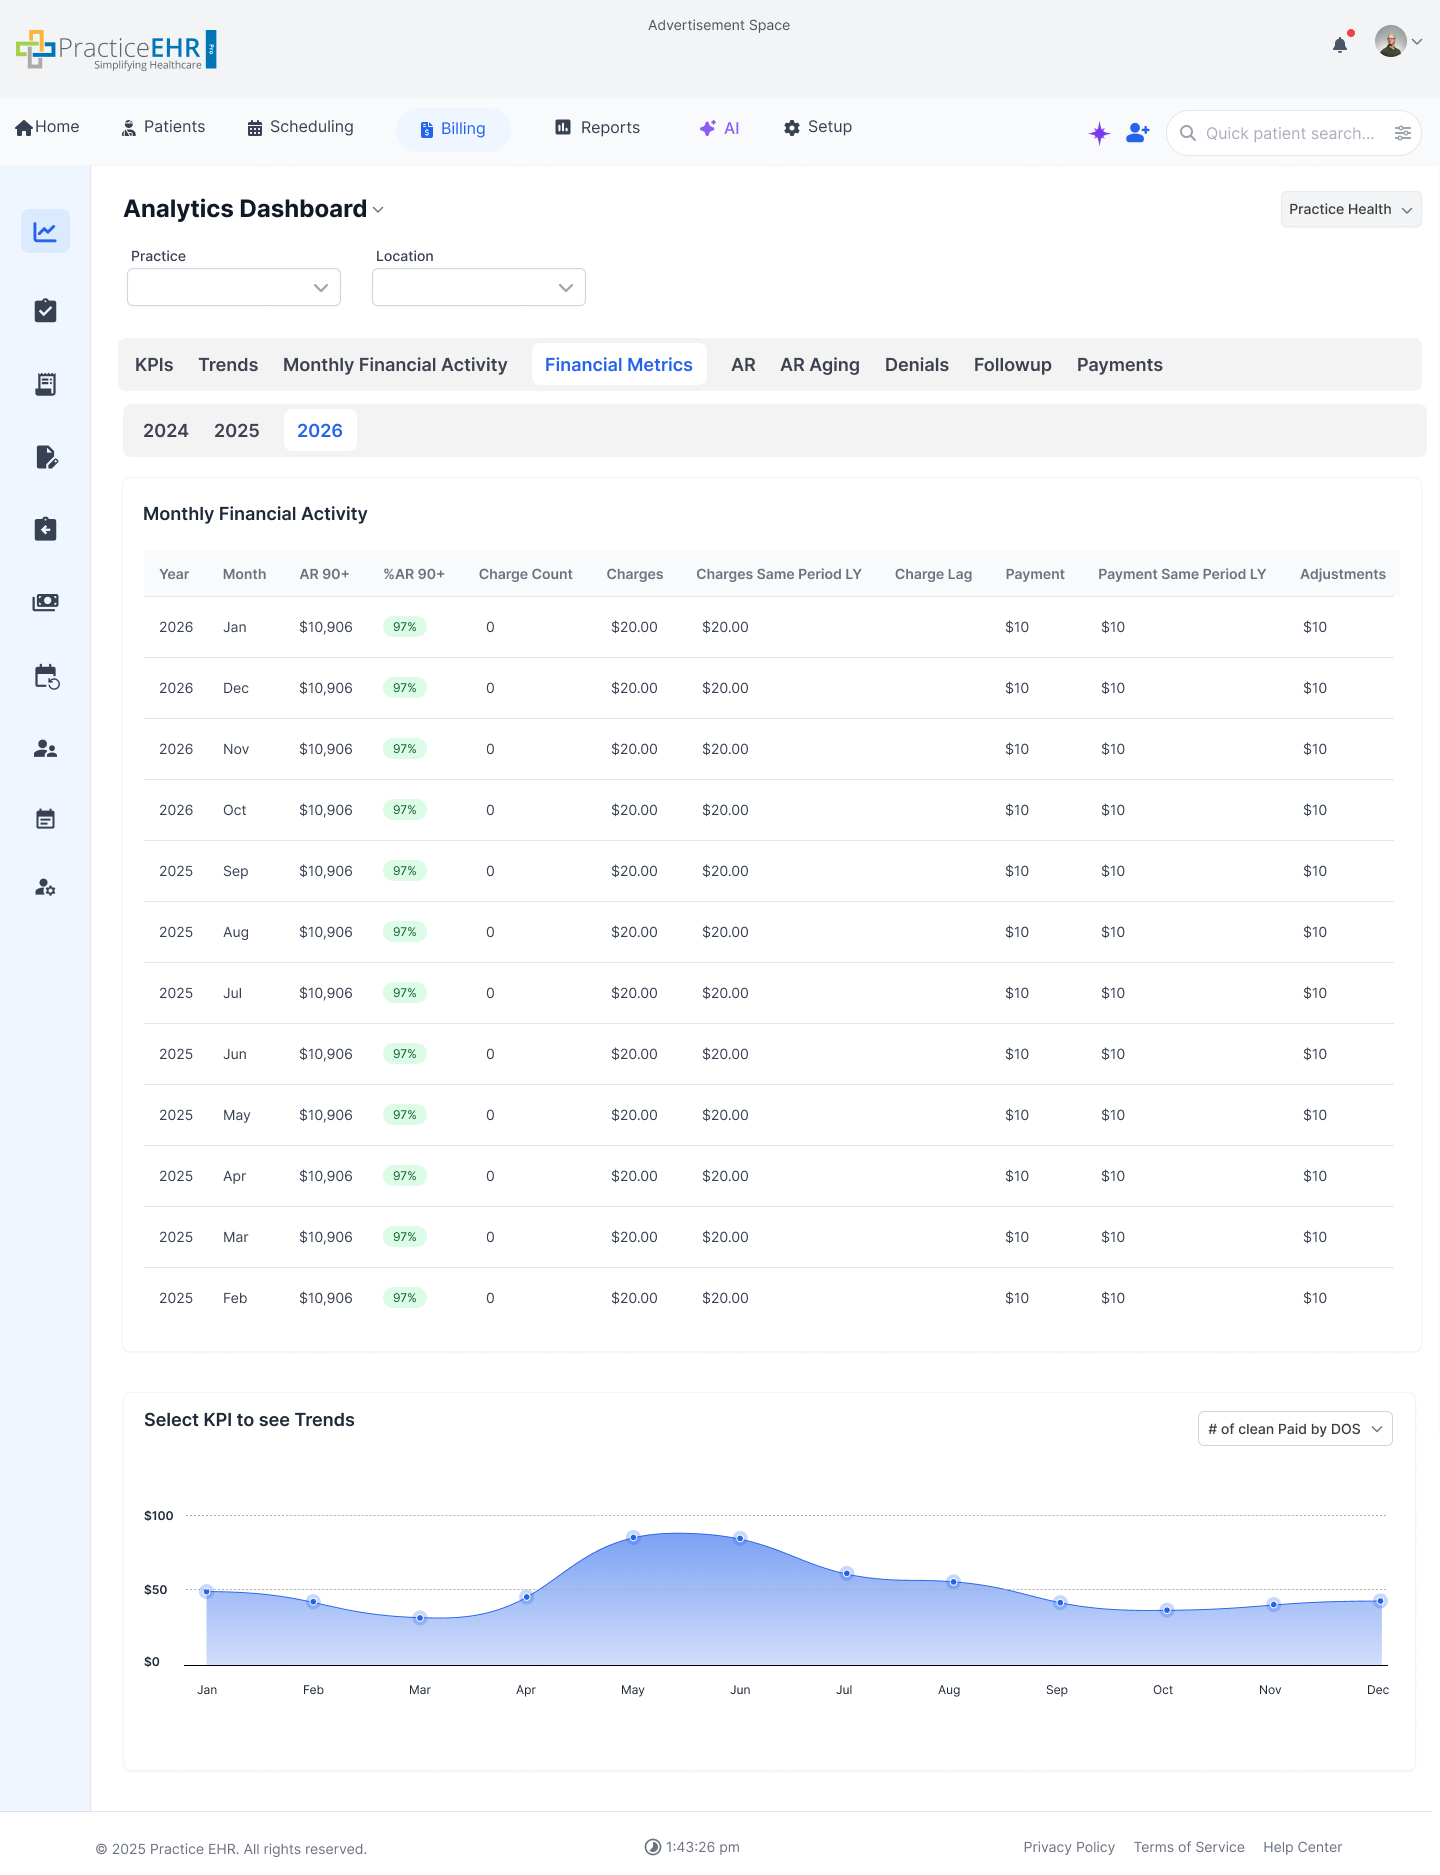1440x1875 pixels.
Task: Open the Terms of Service link
Action: click(1189, 1847)
